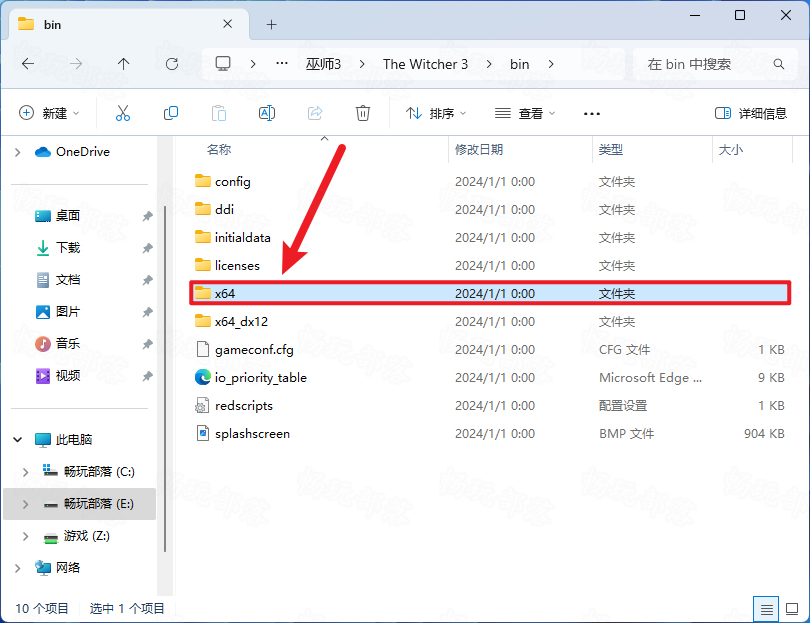Click the PC monitor icon in address bar
The height and width of the screenshot is (623, 810).
tap(223, 64)
